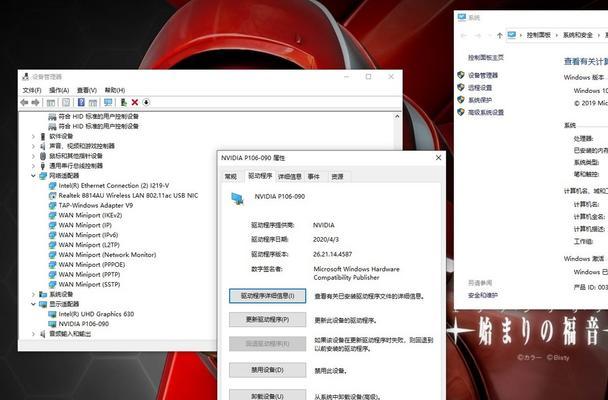
Task: Click the 系统和安全 breadcrumb in address bar
Action: click(x=578, y=35)
